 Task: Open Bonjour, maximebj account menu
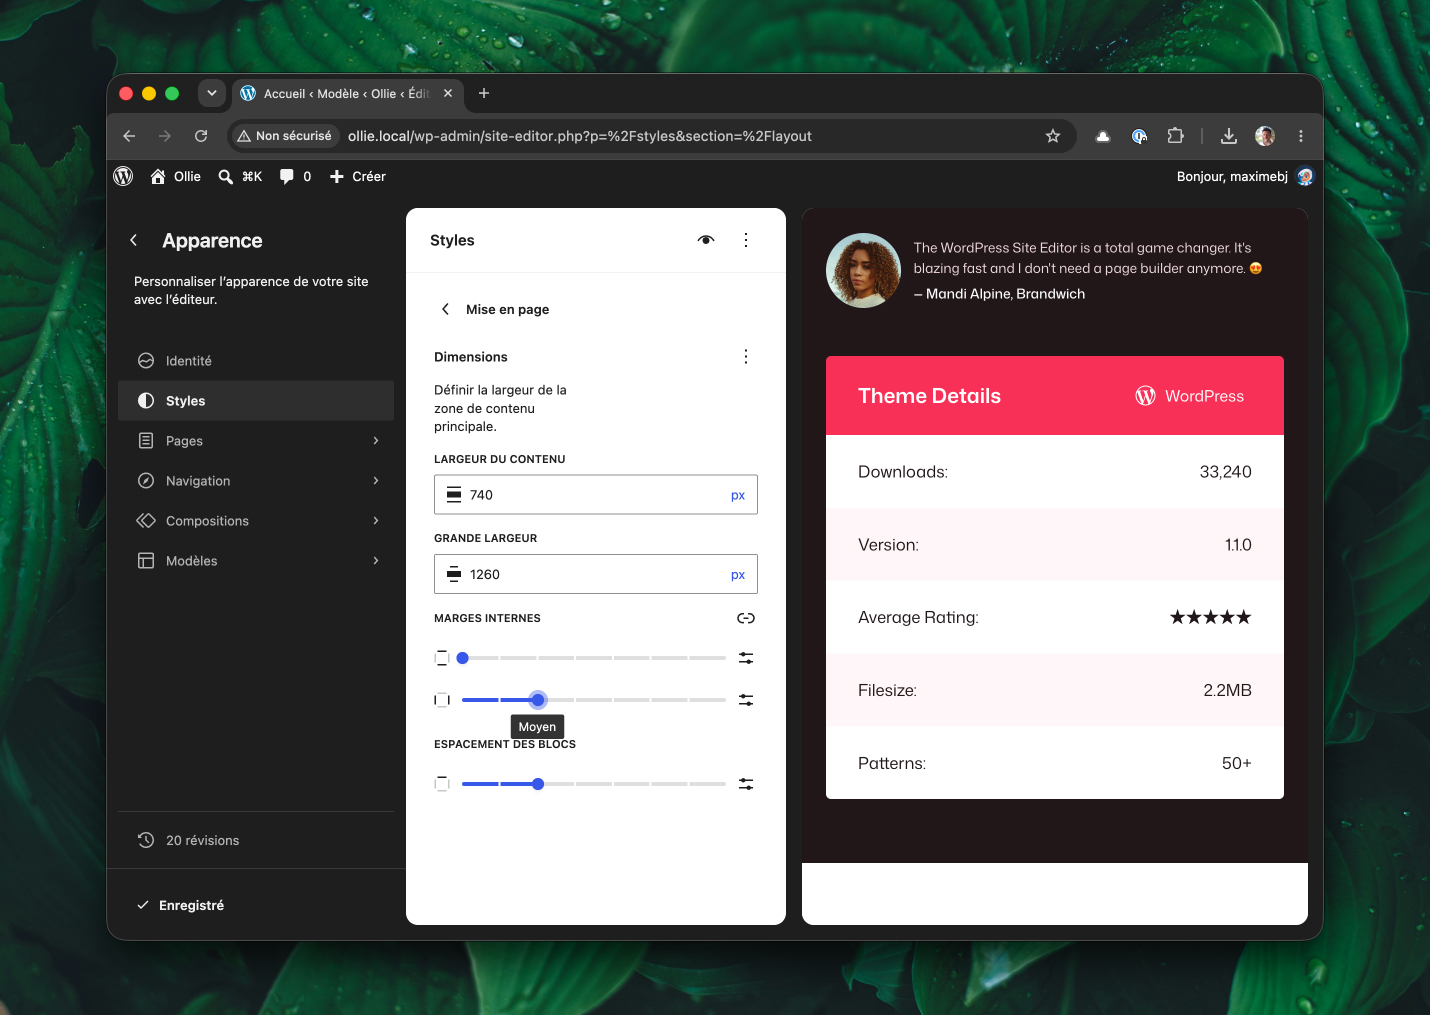(x=1244, y=176)
